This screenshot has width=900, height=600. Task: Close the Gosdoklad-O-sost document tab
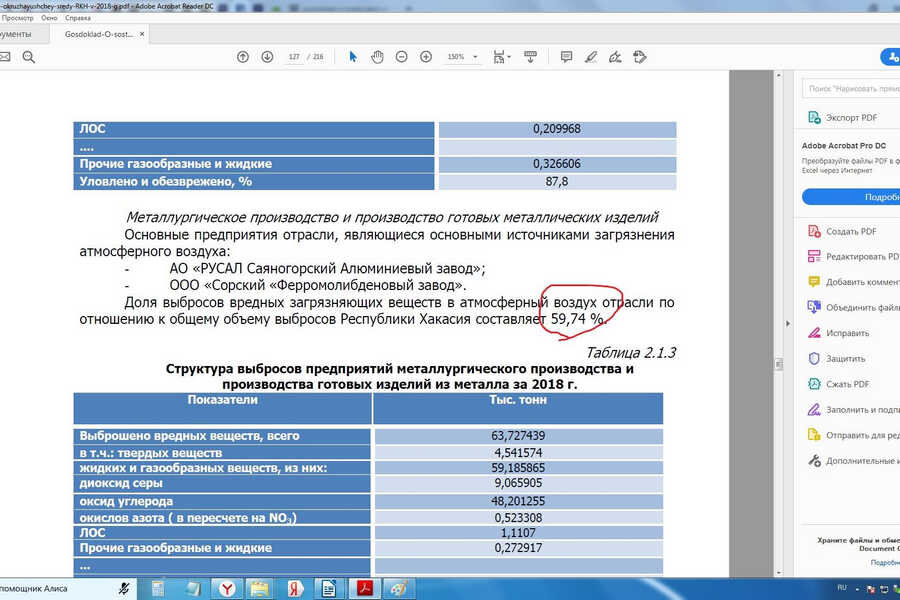tap(142, 34)
